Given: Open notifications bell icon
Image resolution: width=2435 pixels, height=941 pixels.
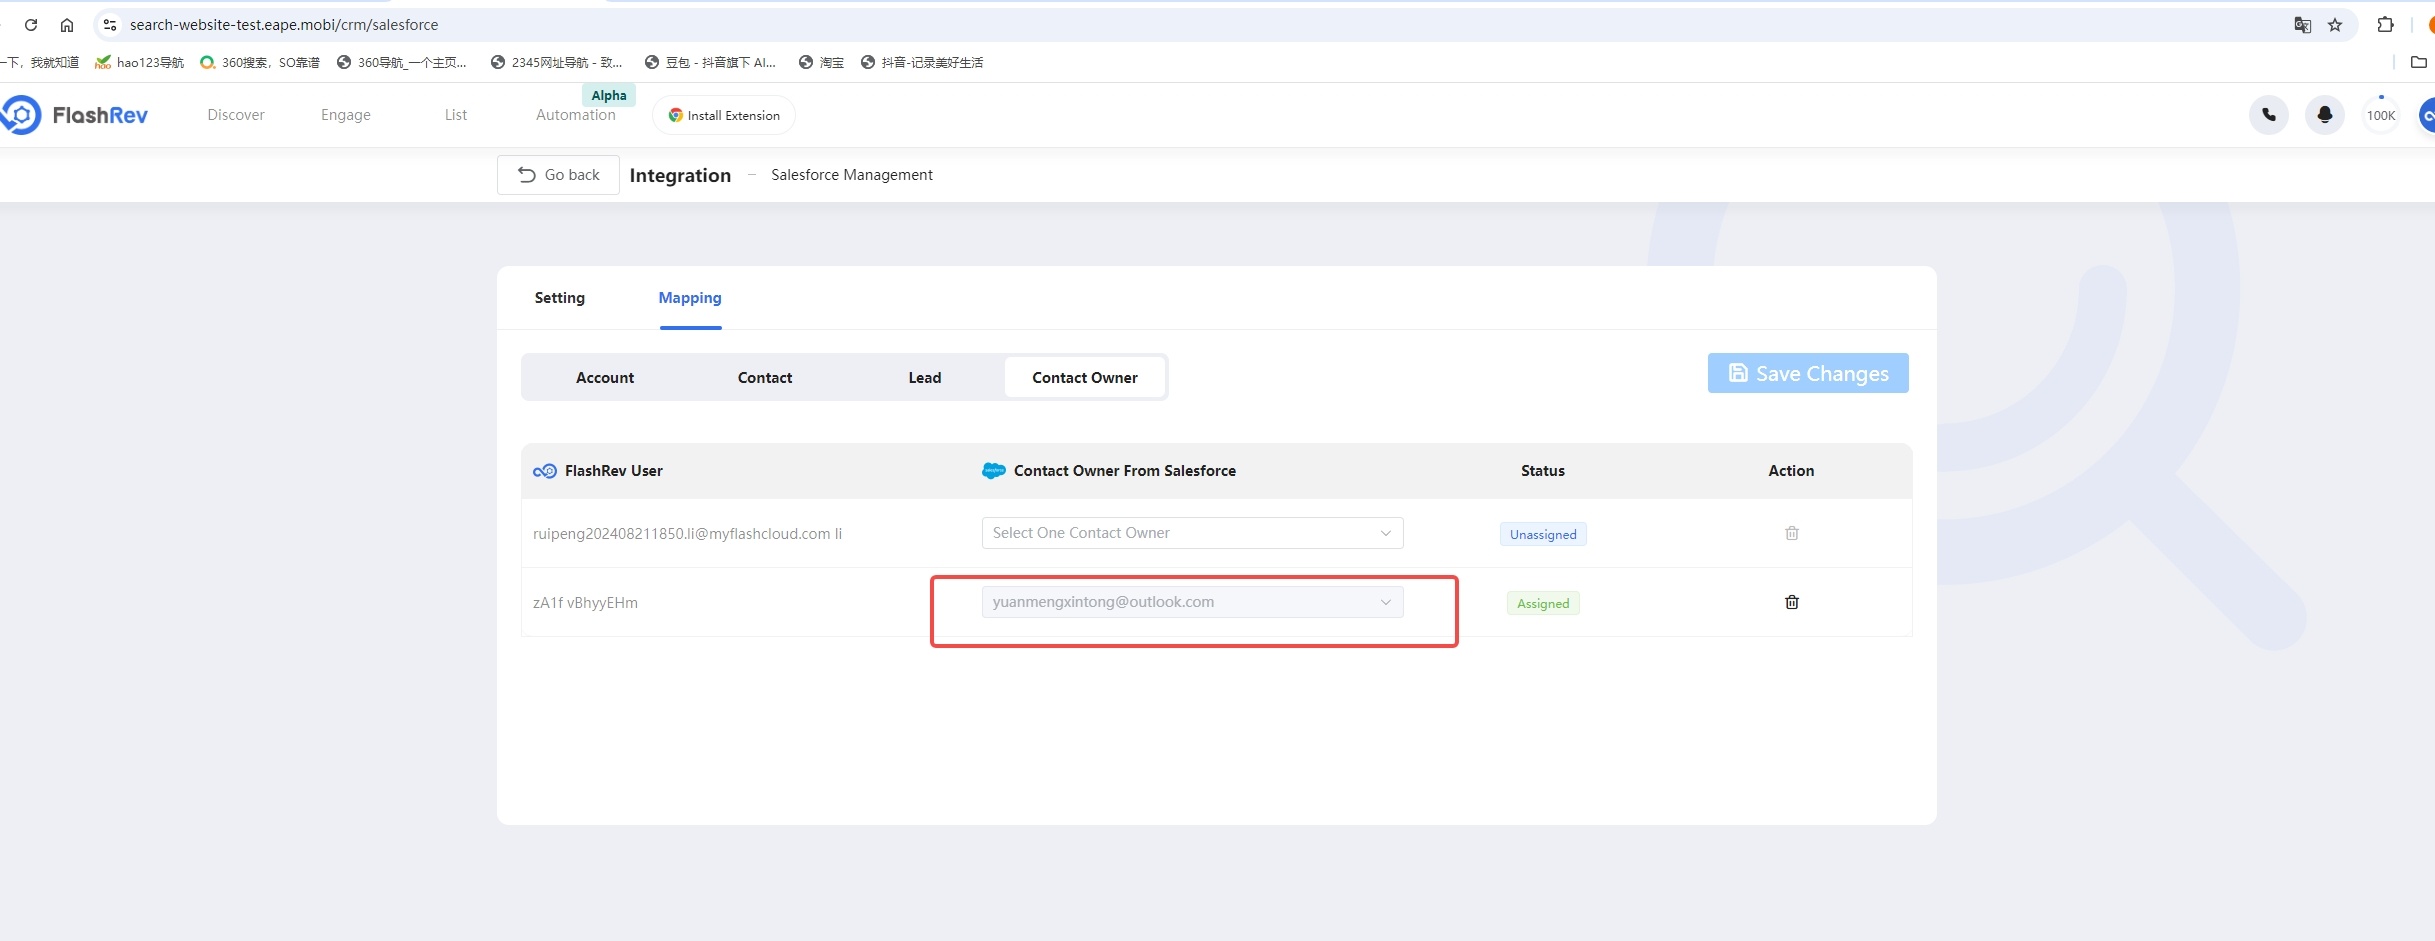Looking at the screenshot, I should 2325,115.
